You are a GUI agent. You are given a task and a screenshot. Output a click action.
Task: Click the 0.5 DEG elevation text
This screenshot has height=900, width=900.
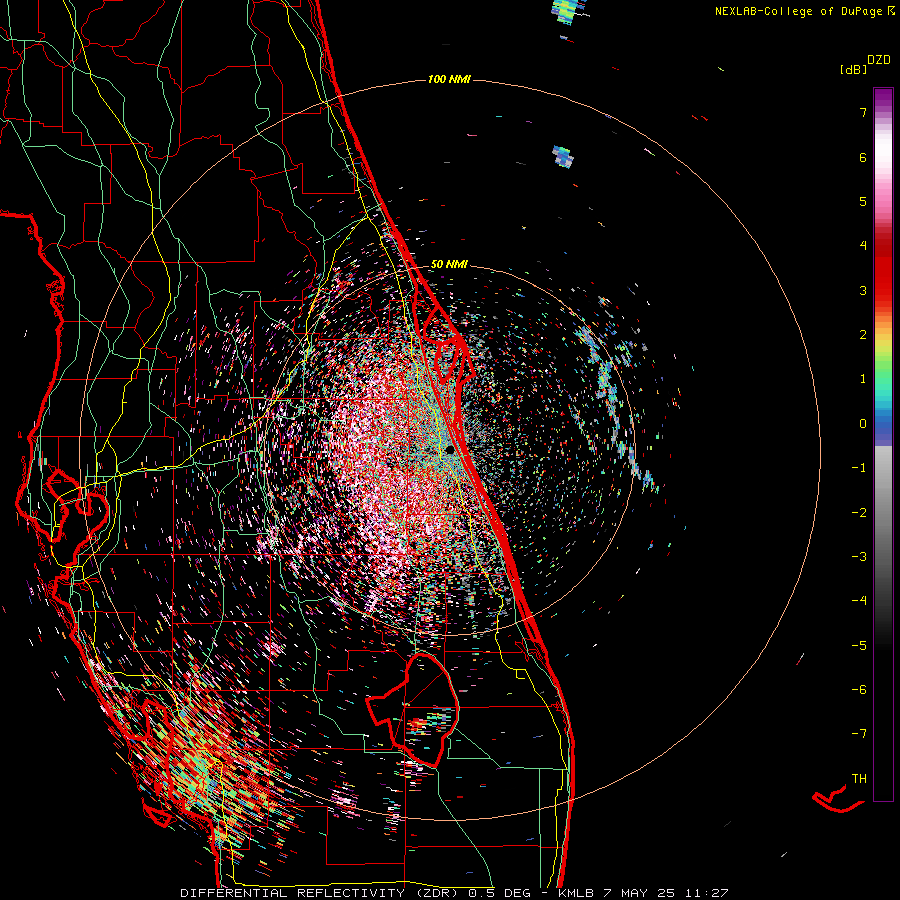point(497,893)
